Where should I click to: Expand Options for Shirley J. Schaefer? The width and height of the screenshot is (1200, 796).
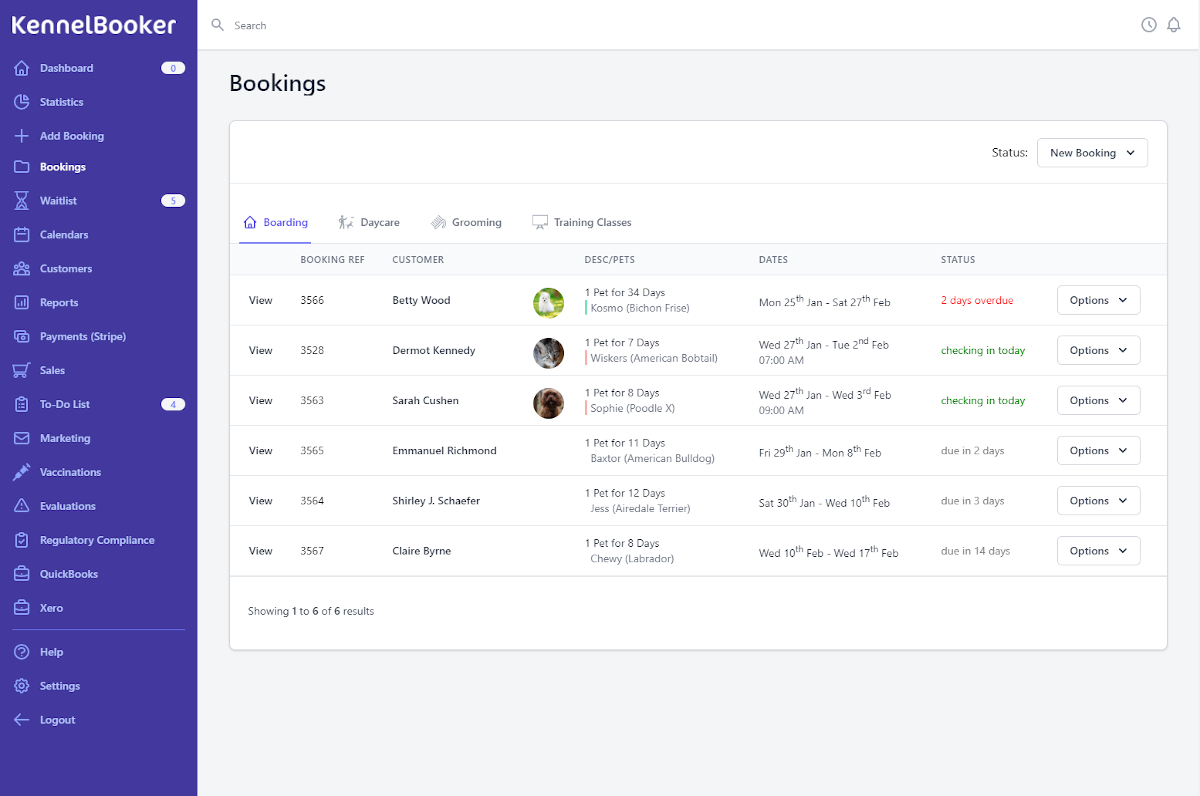coord(1098,500)
